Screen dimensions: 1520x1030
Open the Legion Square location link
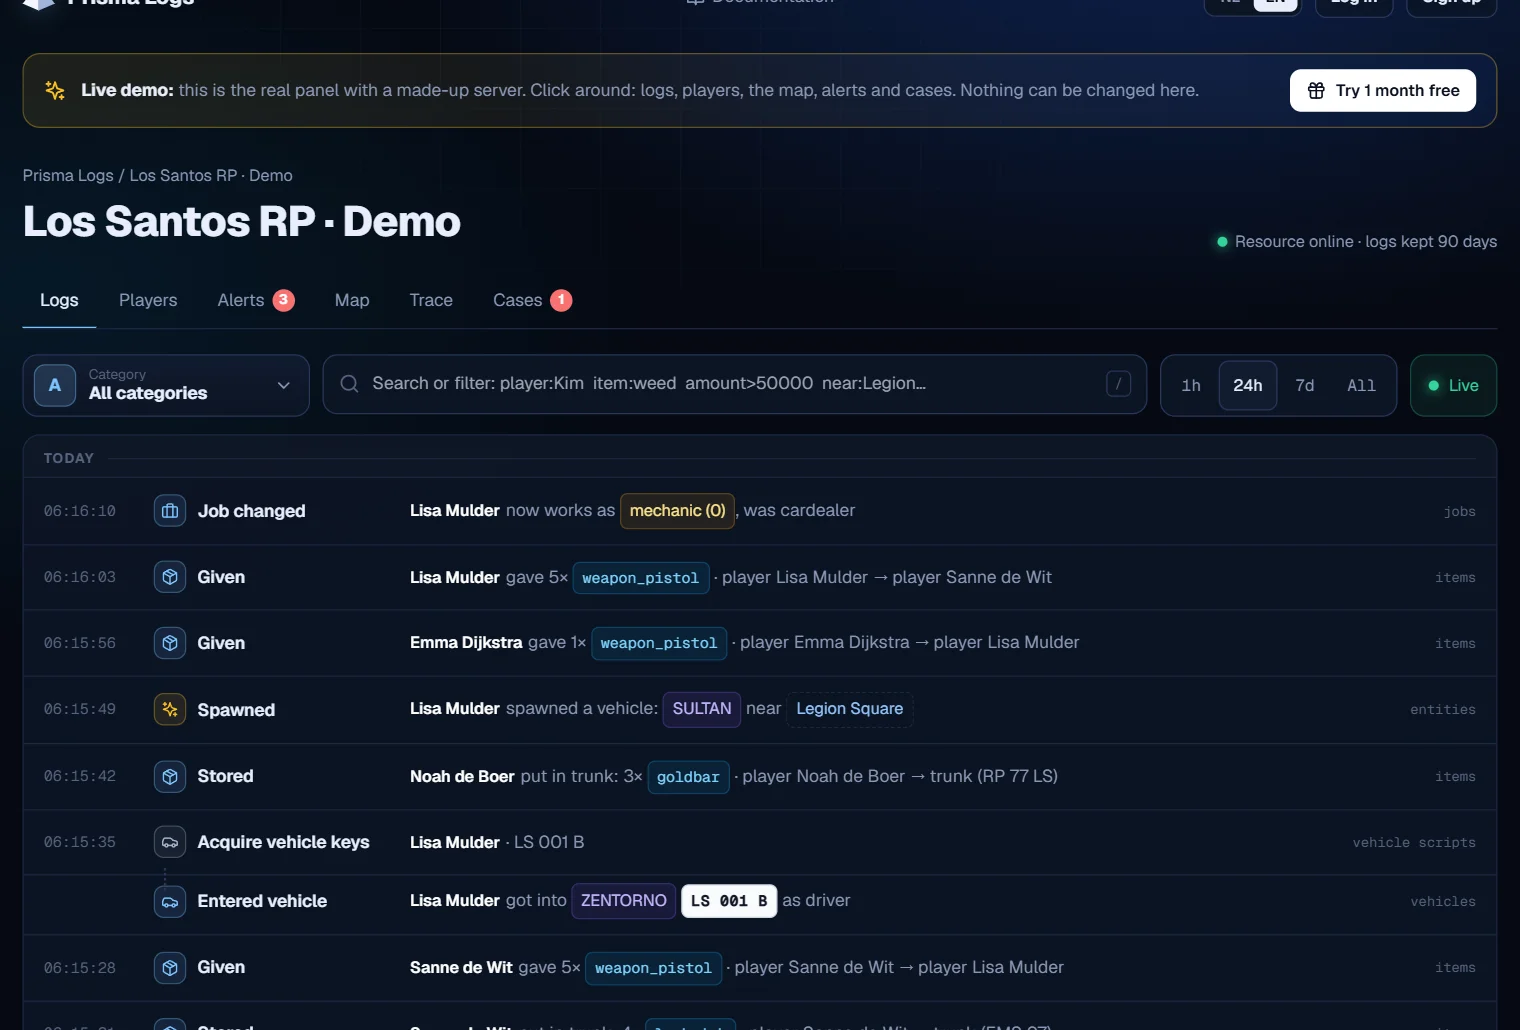pos(850,709)
